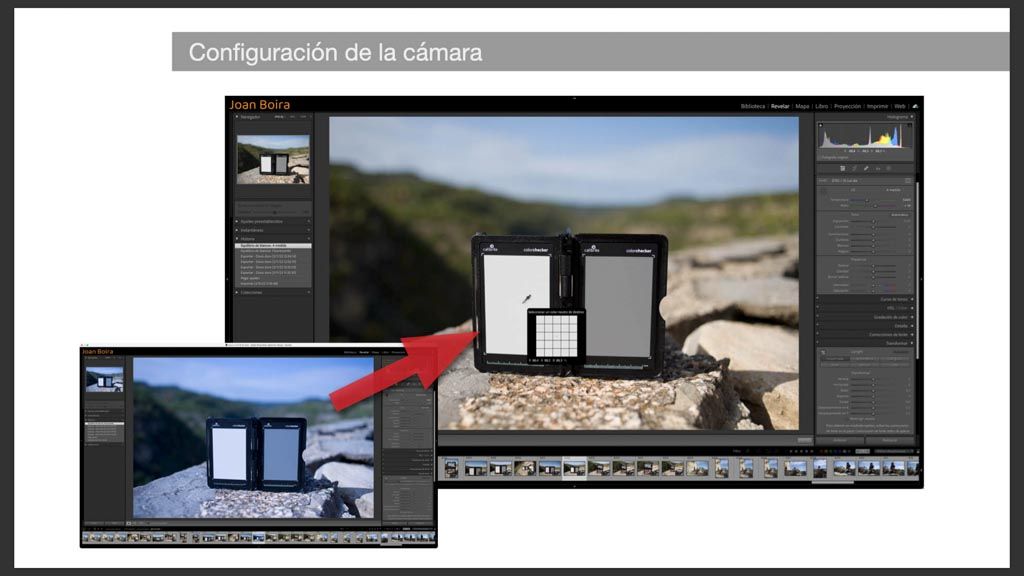Collapse the Navegador panel
The height and width of the screenshot is (576, 1024).
coord(234,117)
